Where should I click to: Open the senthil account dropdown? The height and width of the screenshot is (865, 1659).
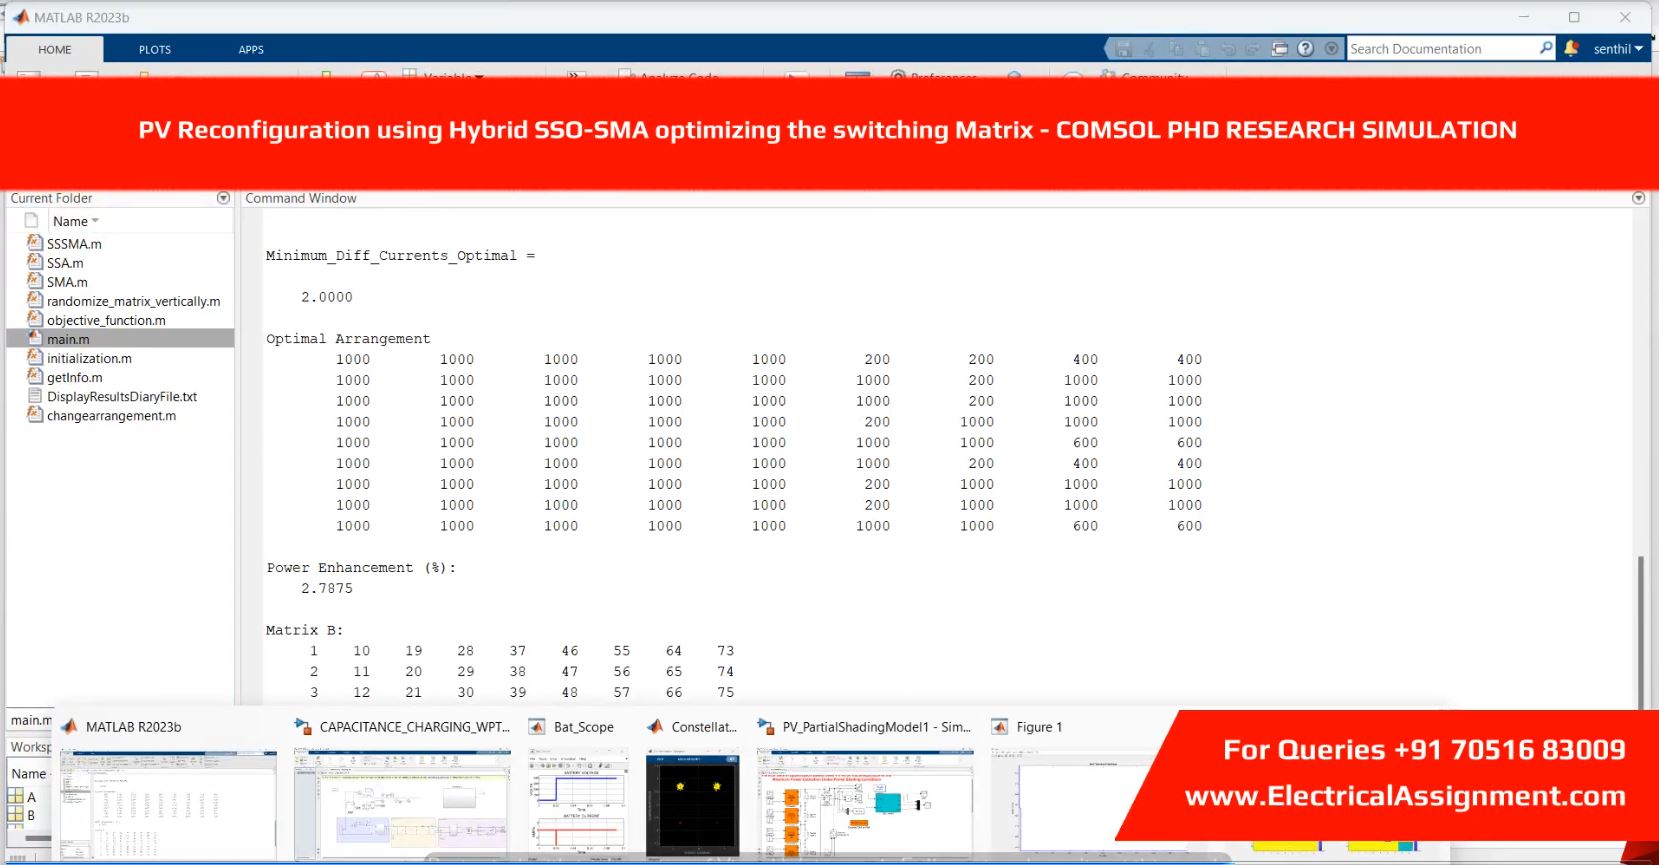point(1618,49)
